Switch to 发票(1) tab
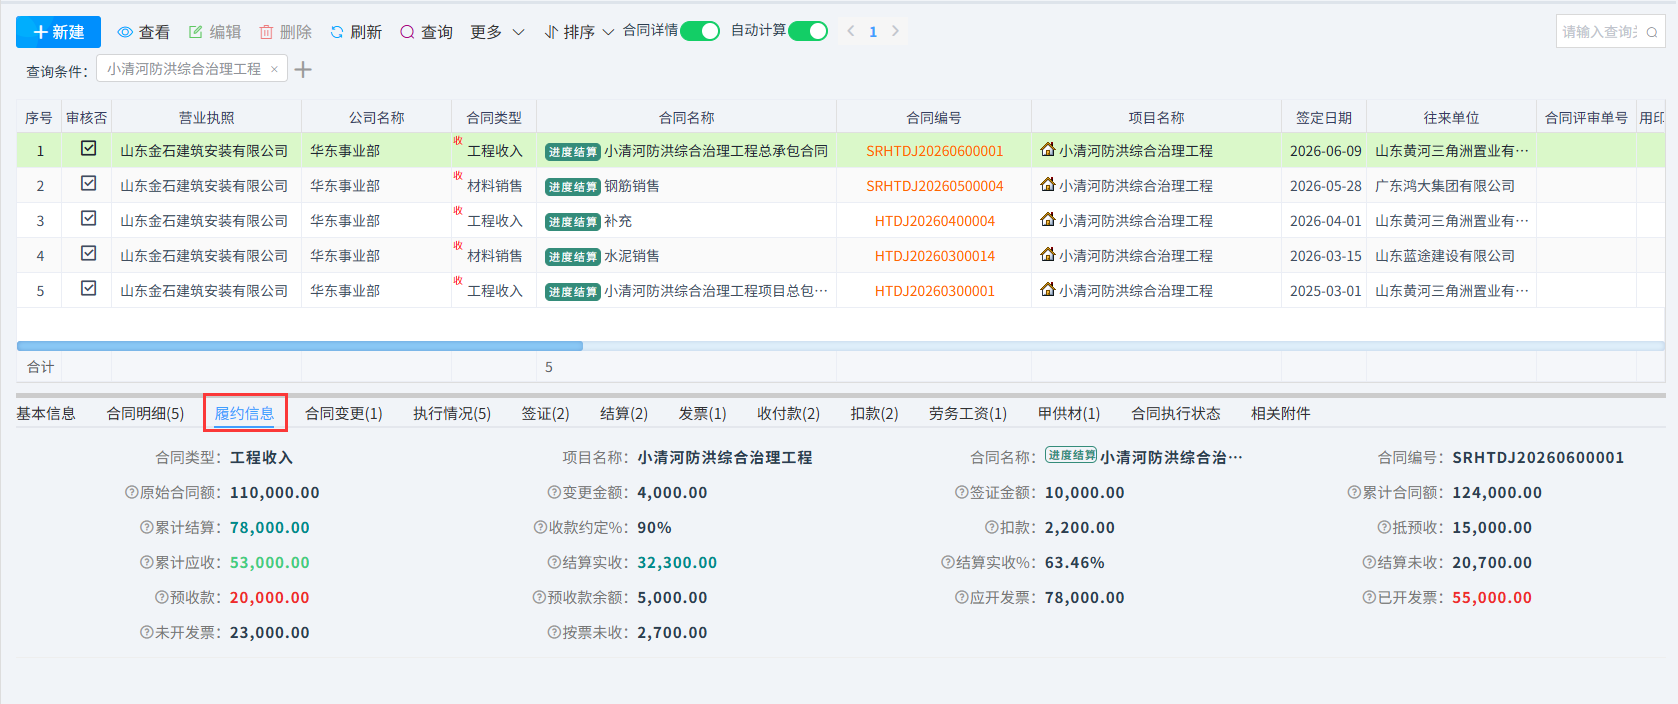 [702, 413]
